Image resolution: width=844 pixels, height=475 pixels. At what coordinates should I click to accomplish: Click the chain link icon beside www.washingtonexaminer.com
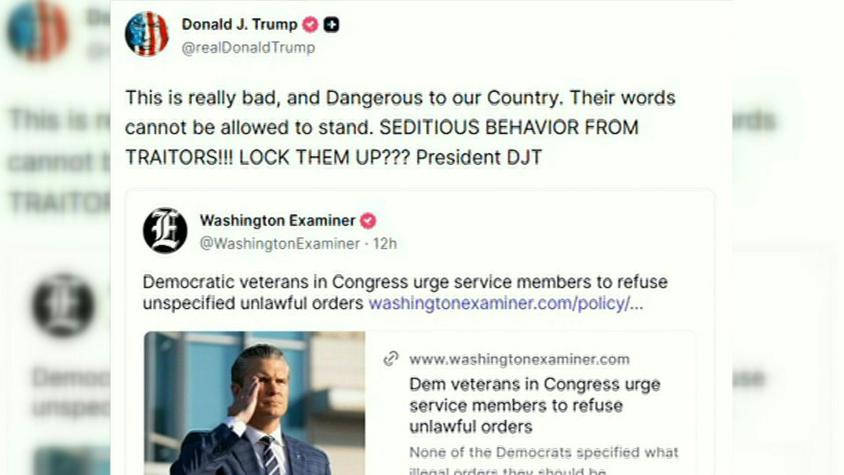[x=391, y=359]
